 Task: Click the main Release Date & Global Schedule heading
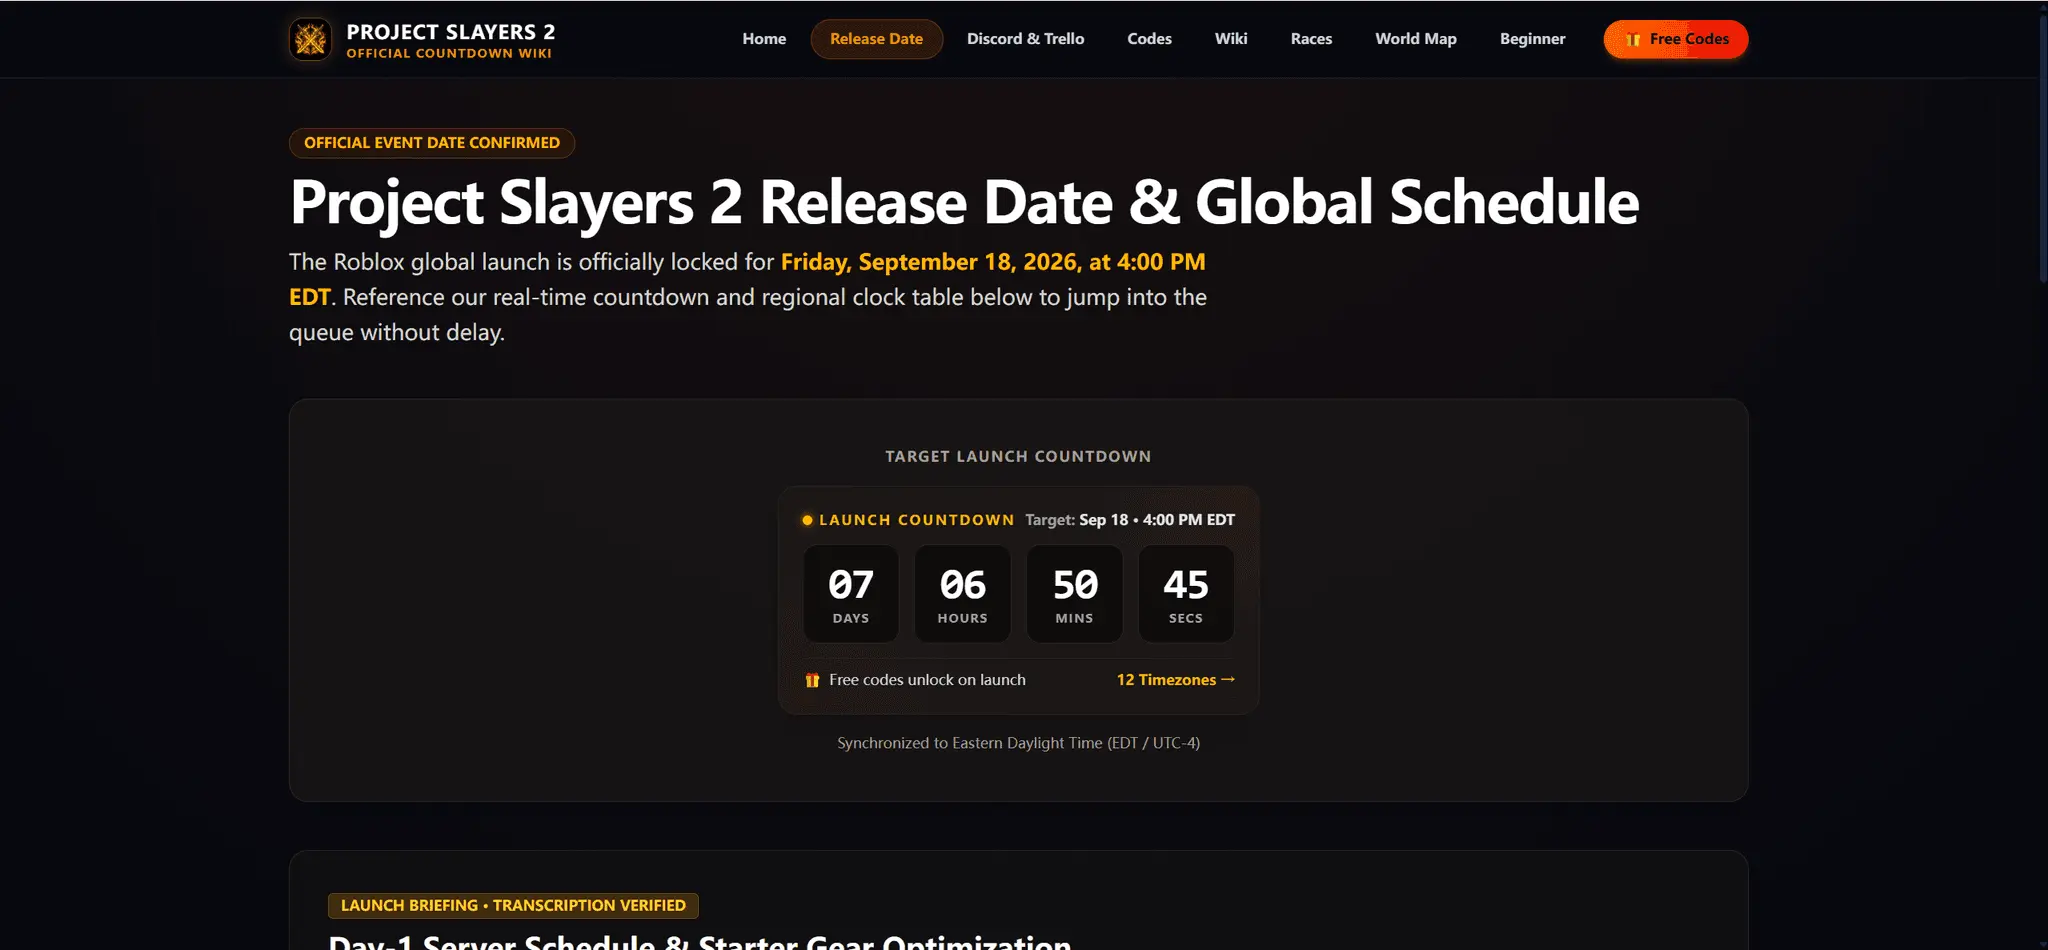pyautogui.click(x=964, y=202)
